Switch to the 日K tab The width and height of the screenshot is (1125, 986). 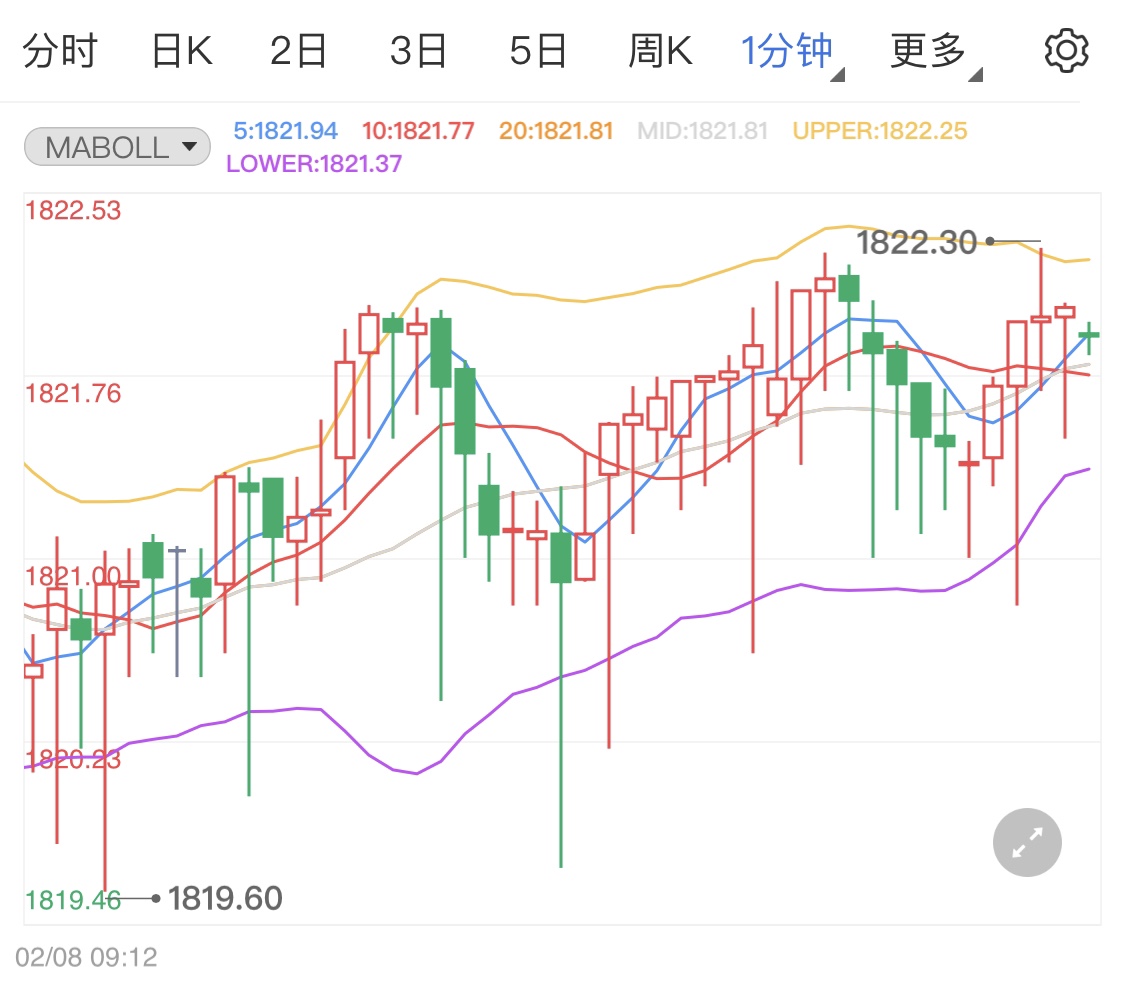click(182, 52)
